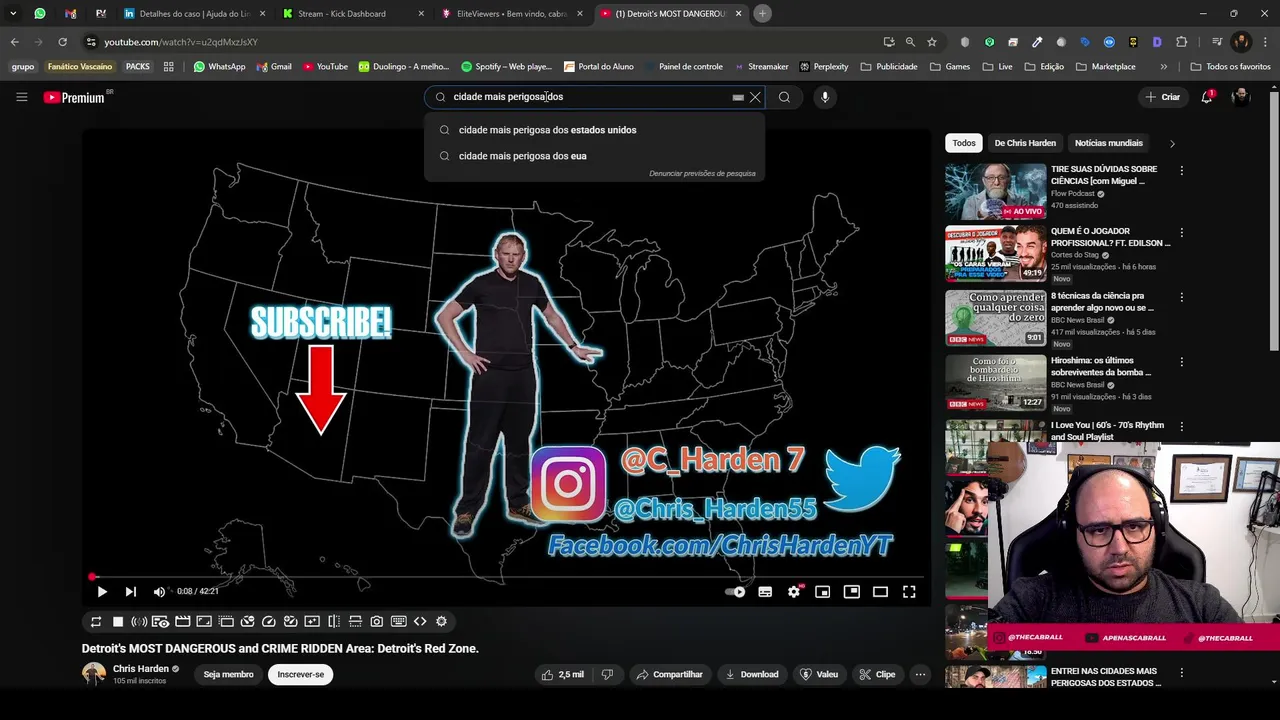Click 'Denunciar previsões de pesquisa' link
Screen dimensions: 1280x720
click(x=702, y=174)
